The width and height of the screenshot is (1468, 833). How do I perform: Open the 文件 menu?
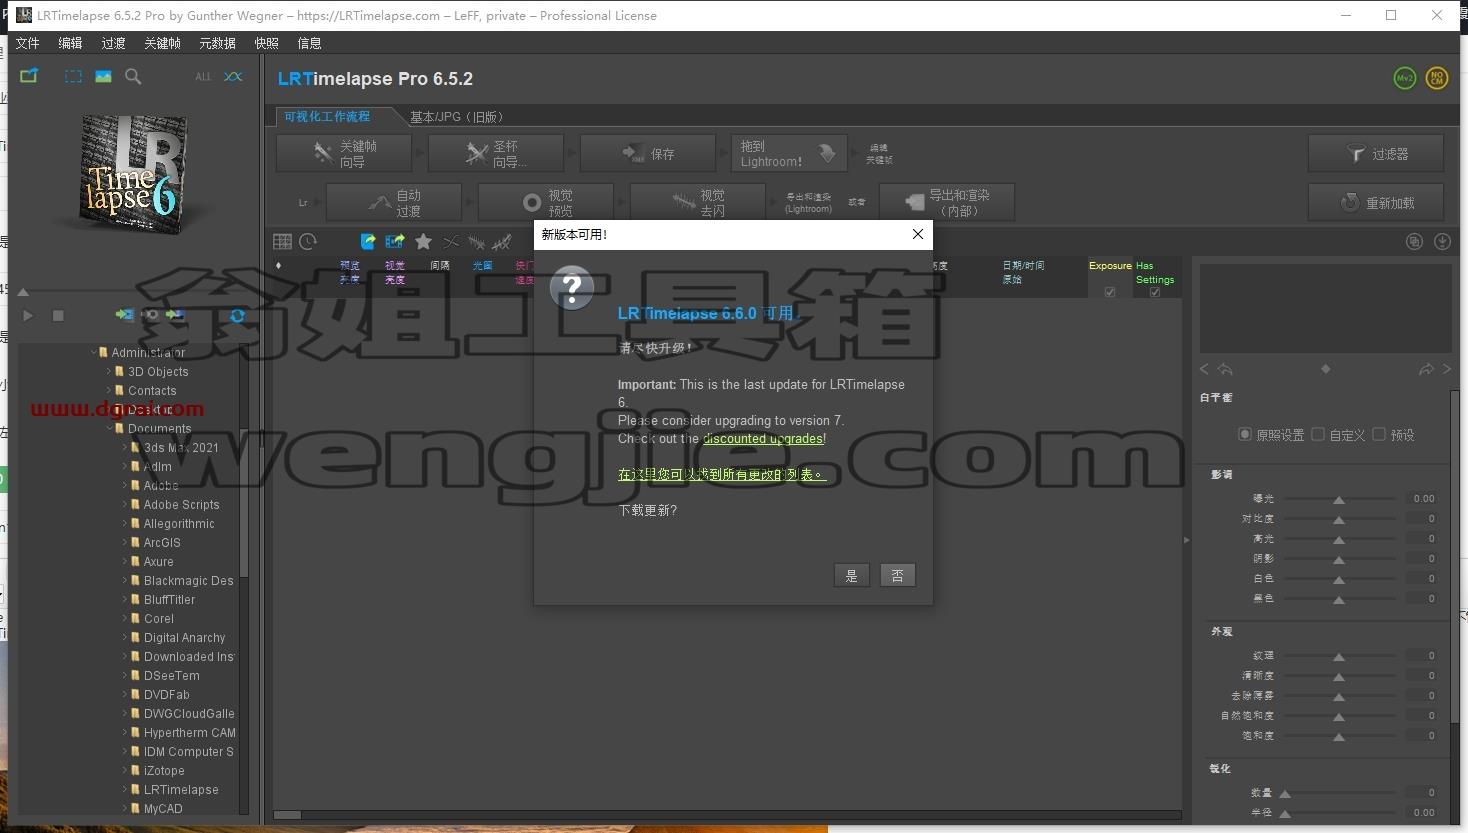coord(28,43)
